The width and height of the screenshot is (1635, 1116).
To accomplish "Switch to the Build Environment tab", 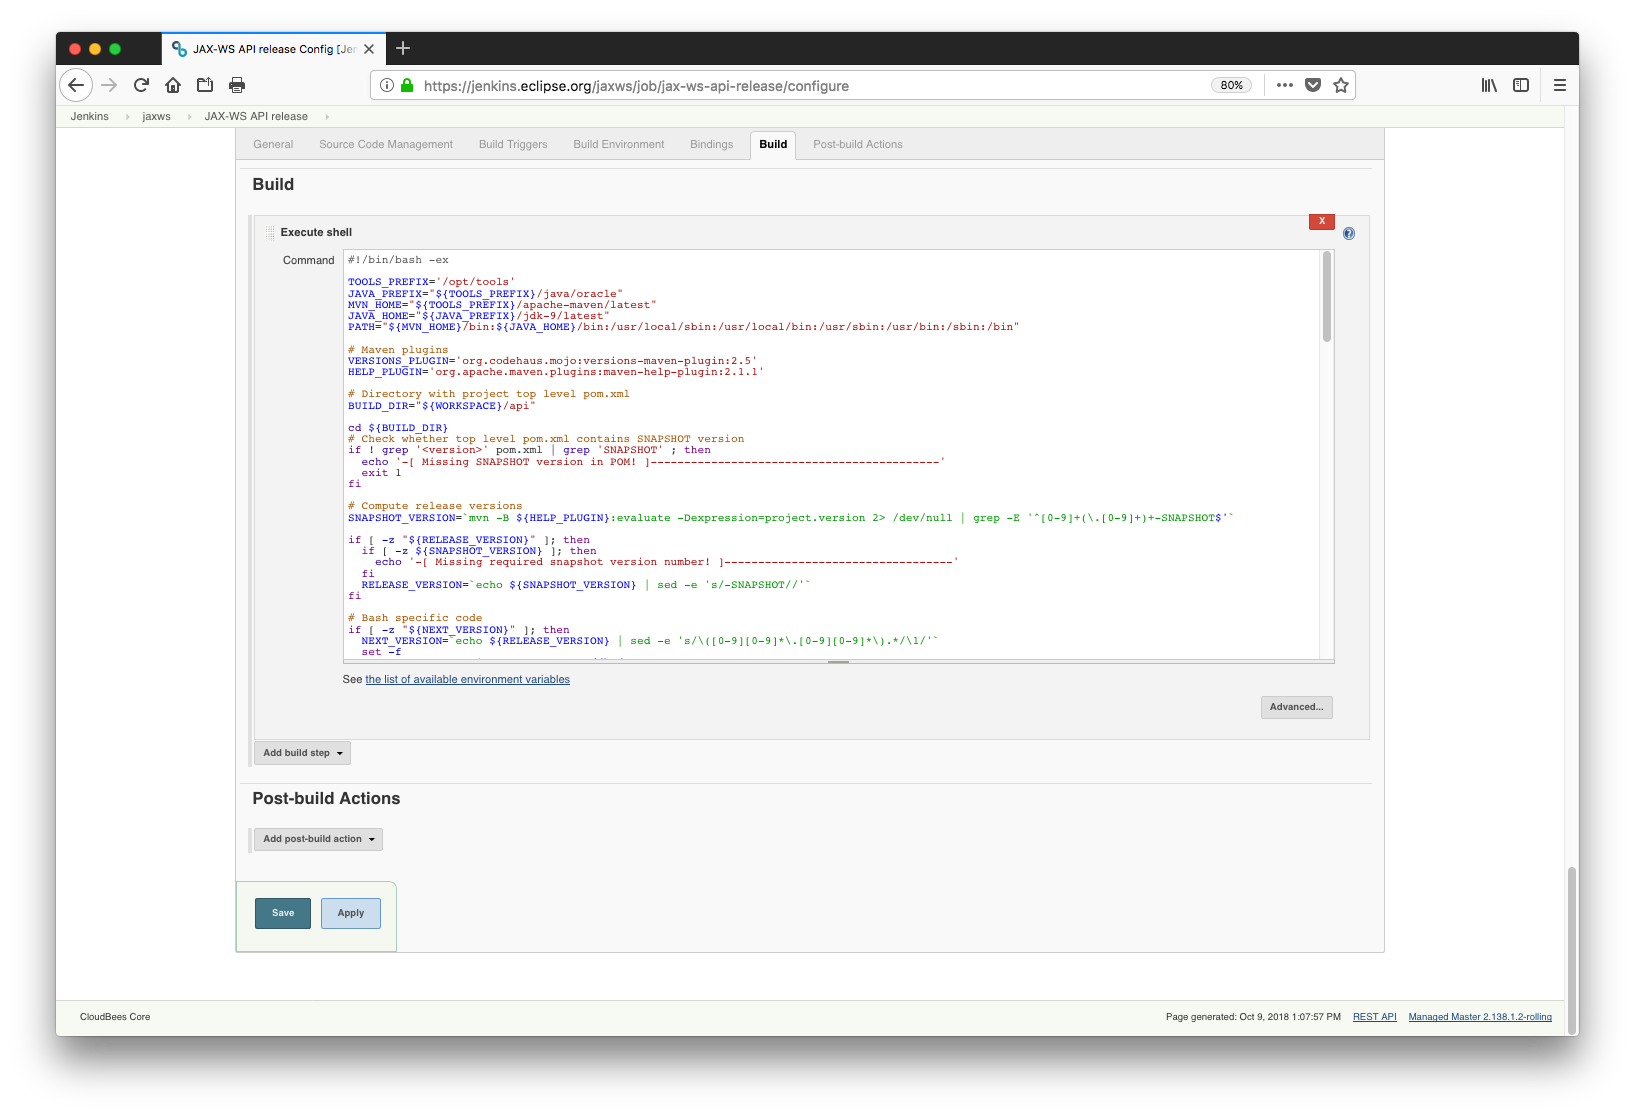I will [x=619, y=145].
